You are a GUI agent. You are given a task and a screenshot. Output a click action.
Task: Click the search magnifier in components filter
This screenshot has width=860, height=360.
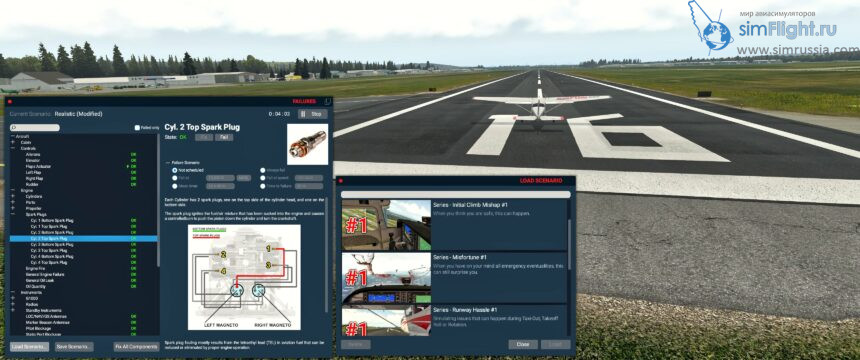(13, 128)
